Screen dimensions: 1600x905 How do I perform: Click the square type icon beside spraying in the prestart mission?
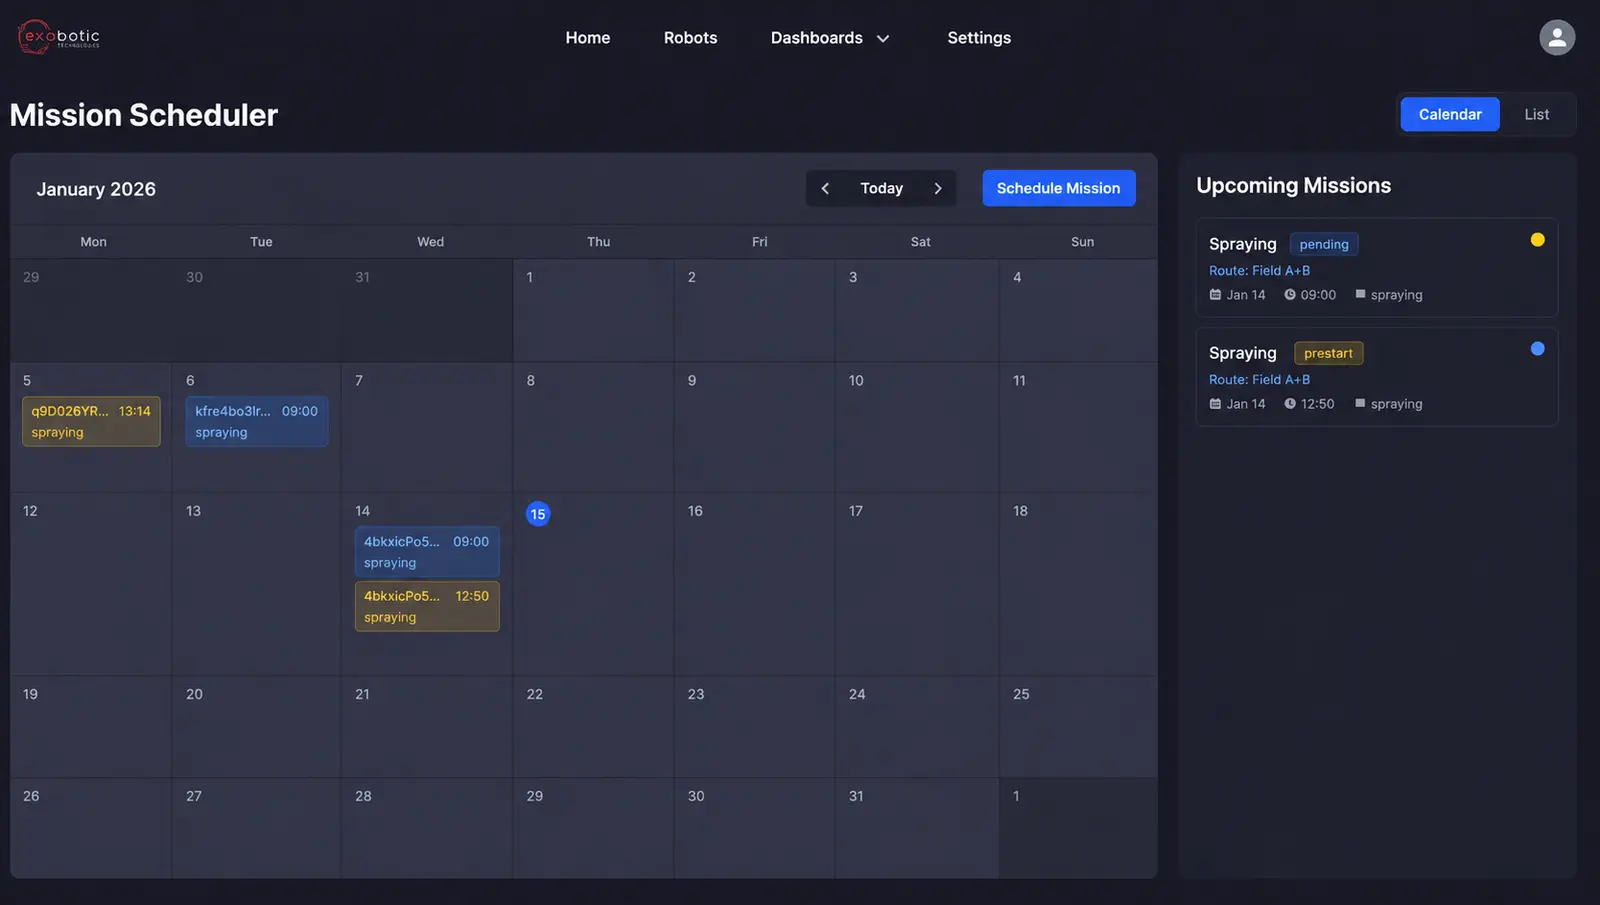1360,403
